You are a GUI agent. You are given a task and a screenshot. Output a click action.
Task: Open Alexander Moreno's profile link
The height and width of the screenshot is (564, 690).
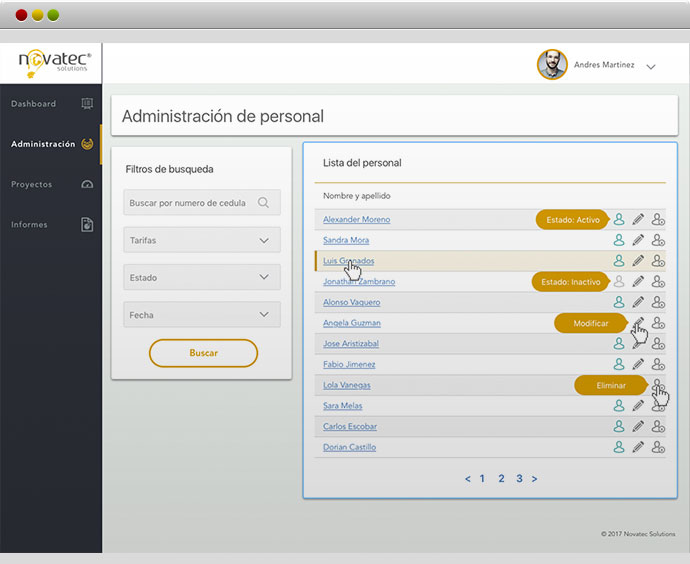(x=356, y=219)
